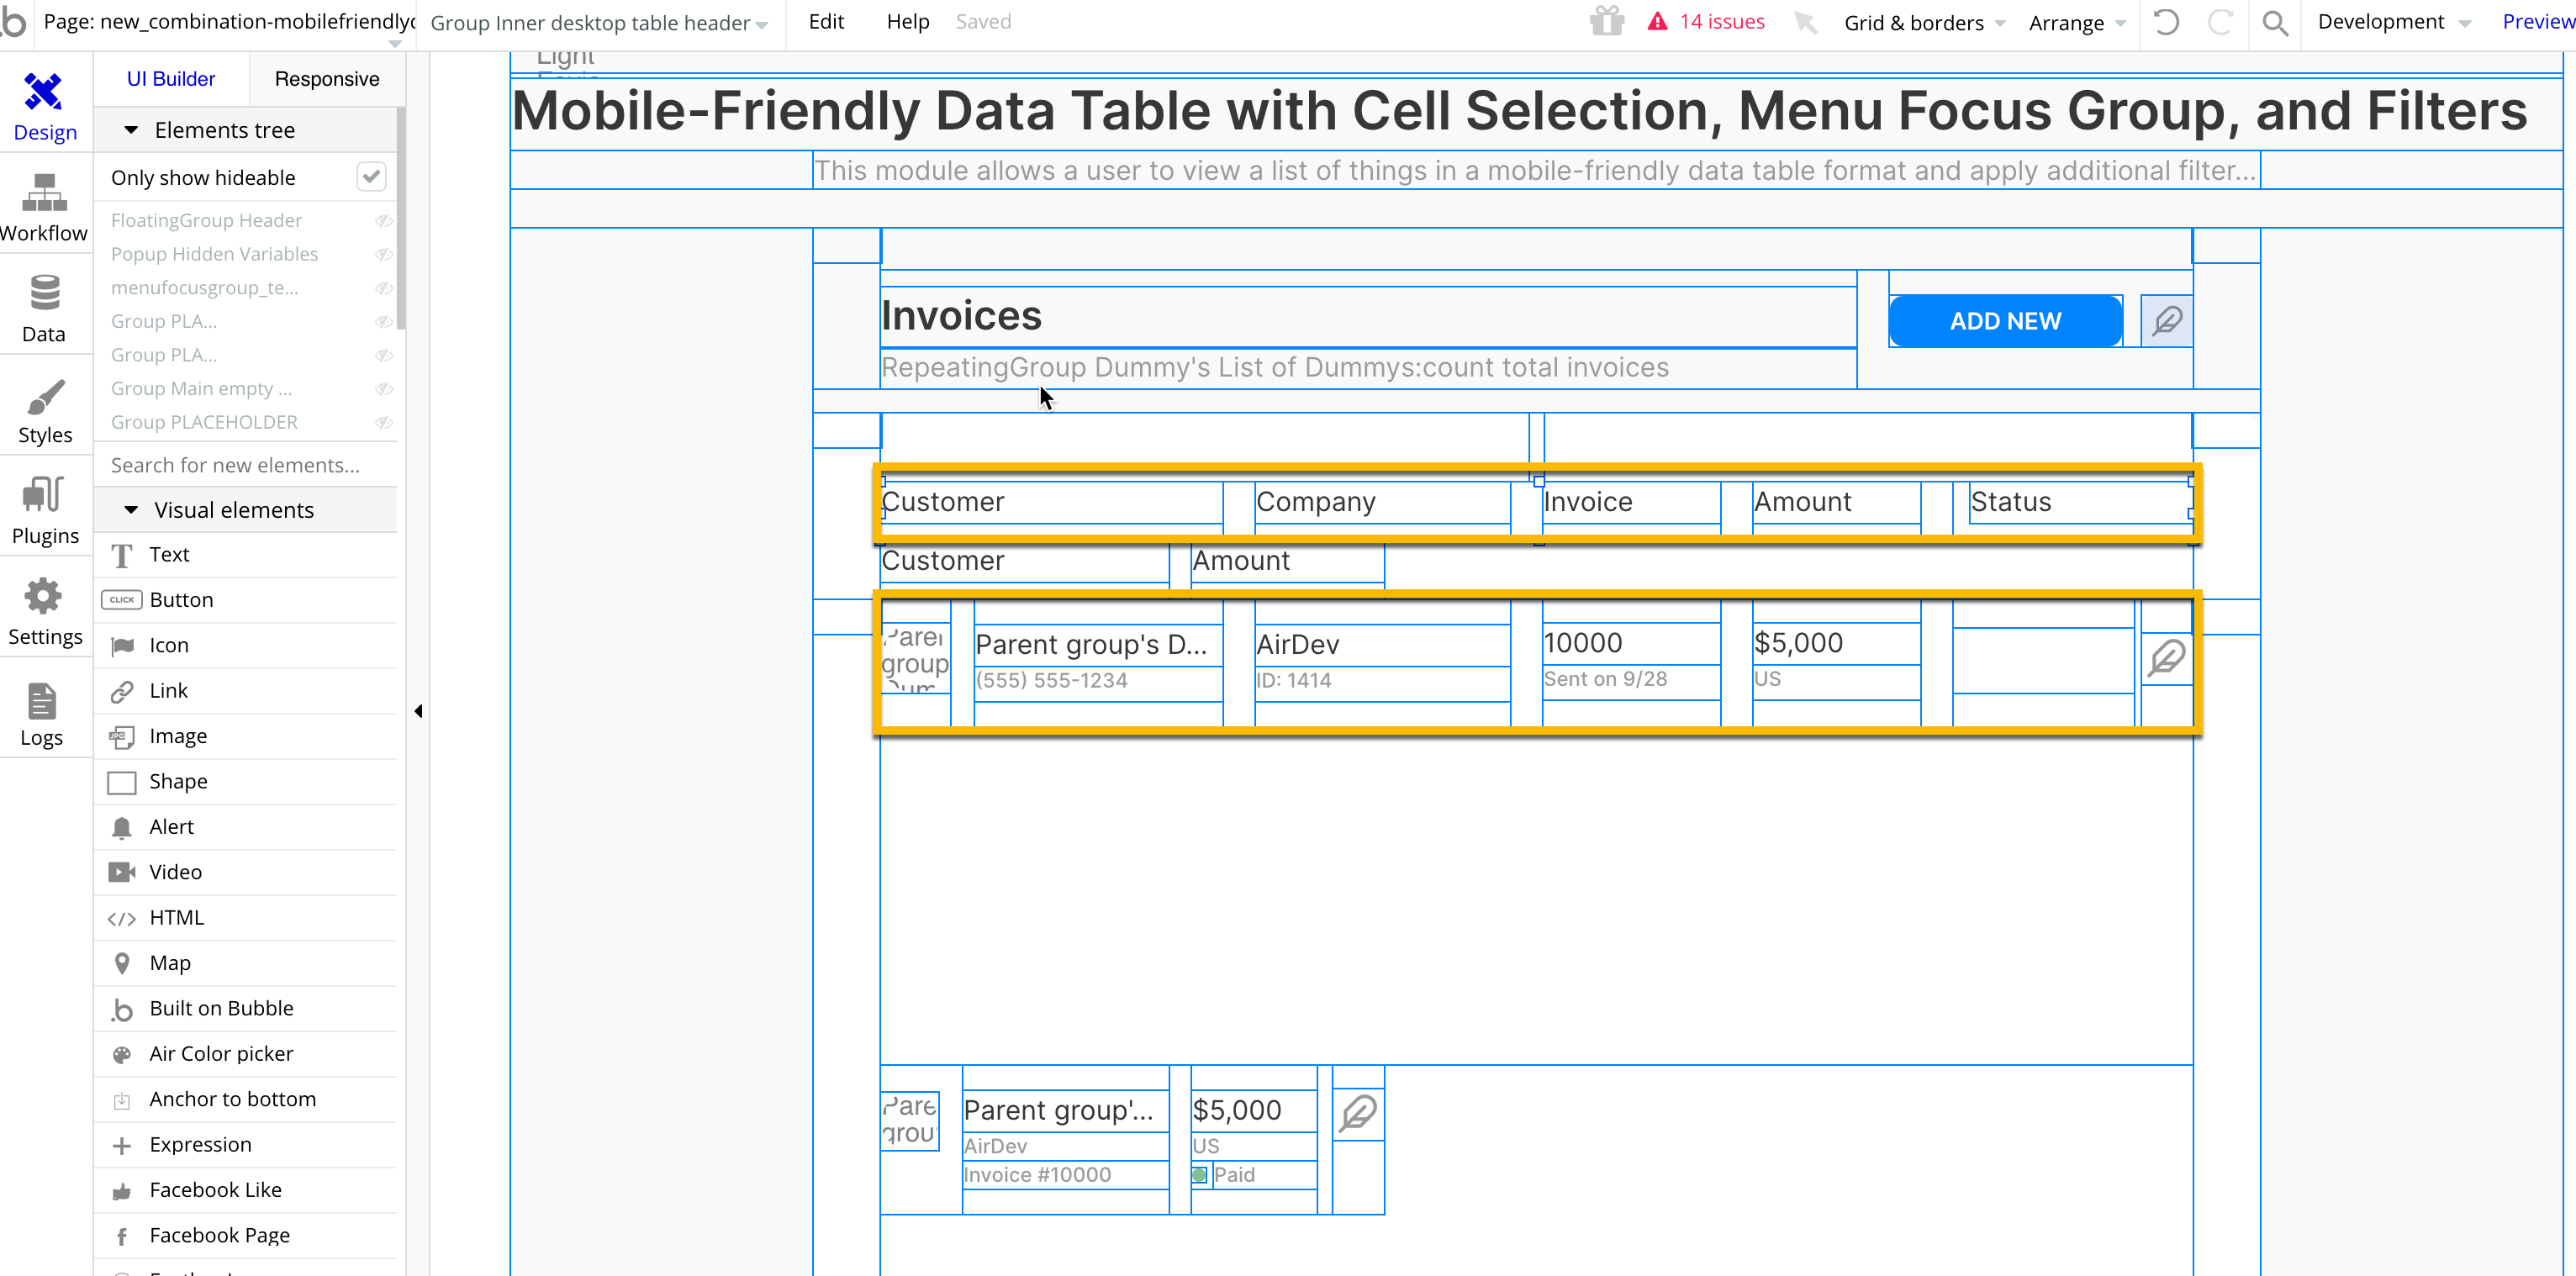Select the Invoices heading text
The height and width of the screenshot is (1276, 2576).
click(x=961, y=316)
